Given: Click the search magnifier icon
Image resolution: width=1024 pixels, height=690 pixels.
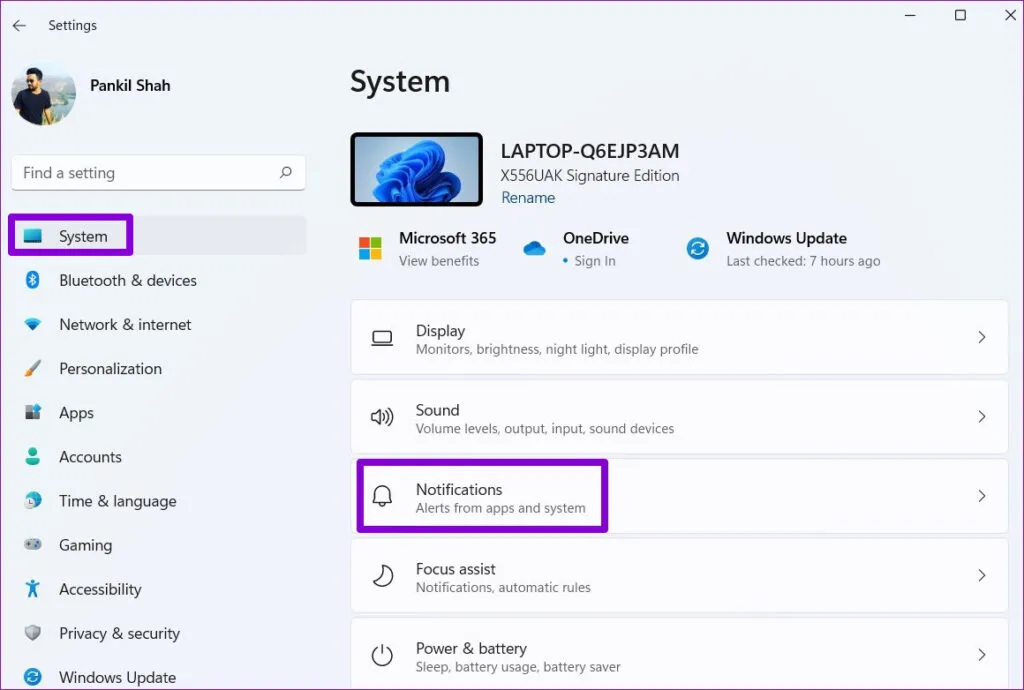Looking at the screenshot, I should pyautogui.click(x=286, y=173).
